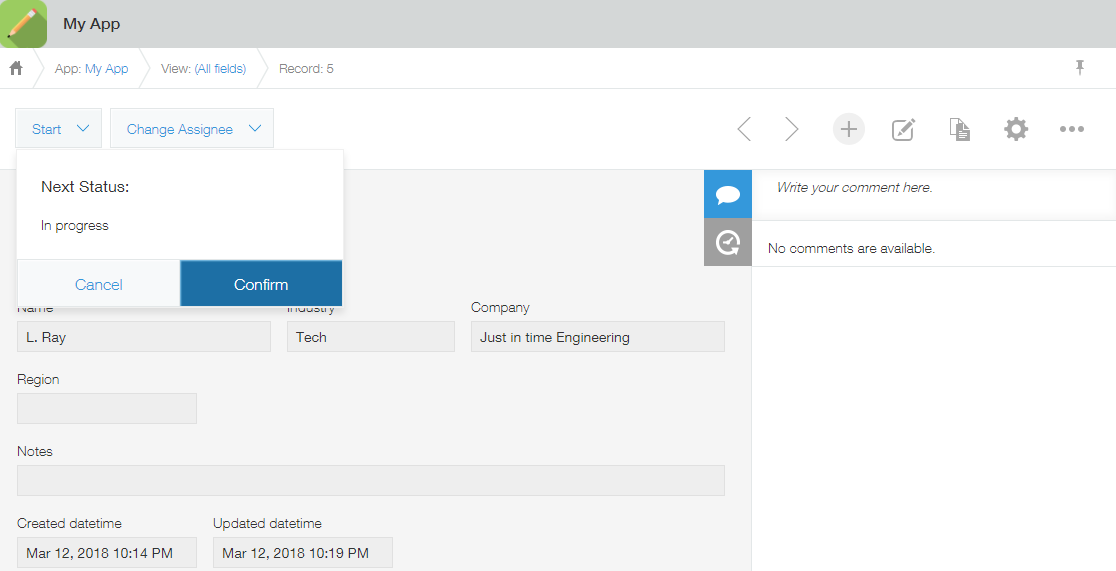1116x571 pixels.
Task: Duplicate the record with copy icon
Action: [x=959, y=129]
